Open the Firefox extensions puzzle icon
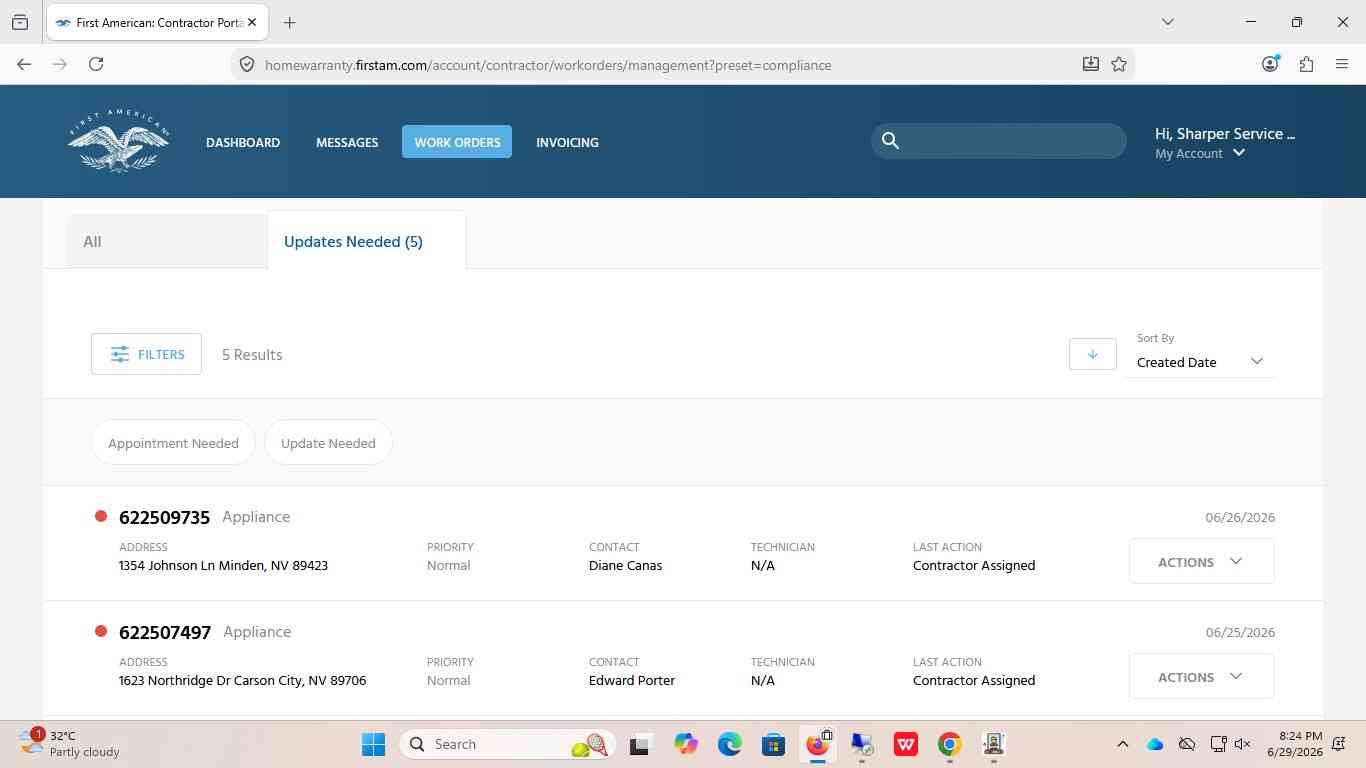1366x768 pixels. [x=1306, y=64]
